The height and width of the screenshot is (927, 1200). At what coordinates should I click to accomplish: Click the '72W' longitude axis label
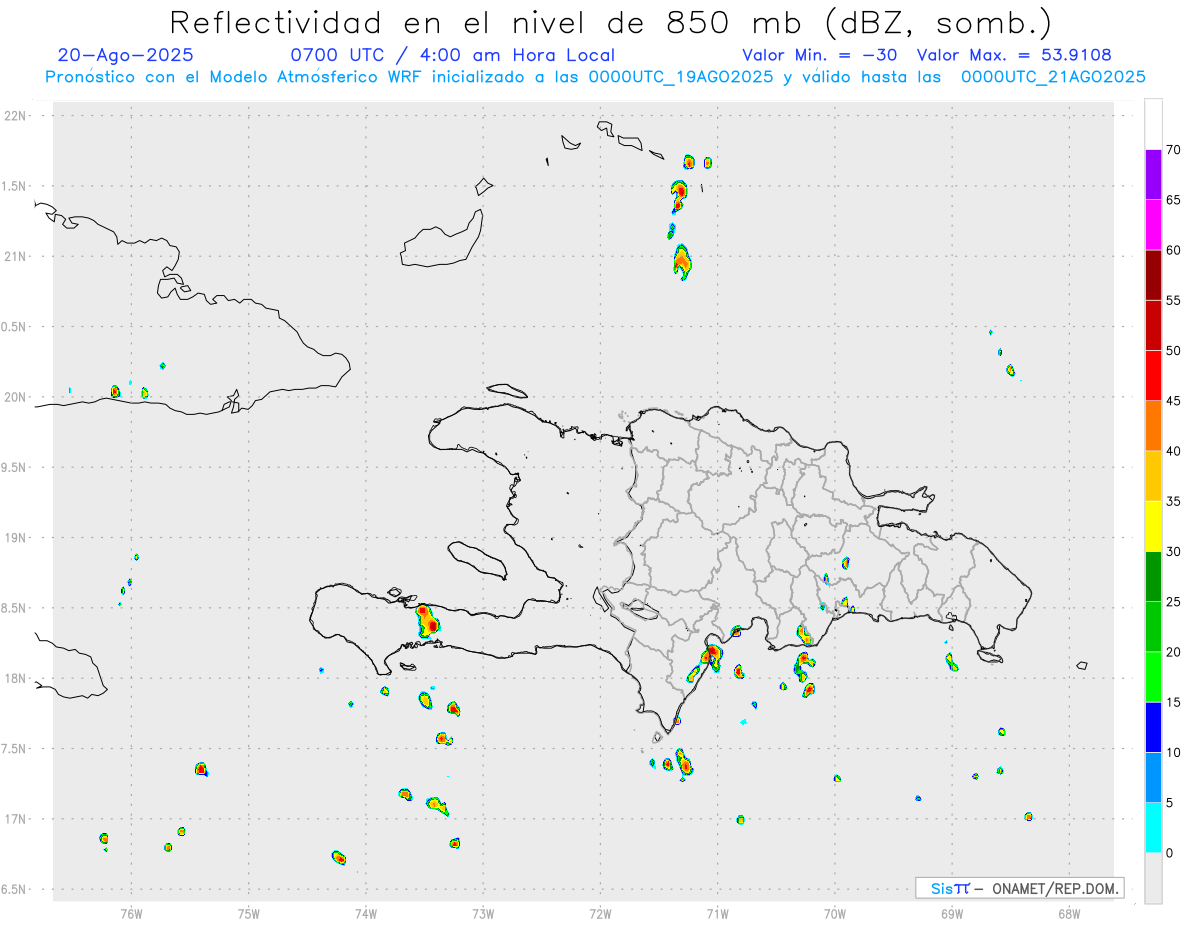(600, 914)
